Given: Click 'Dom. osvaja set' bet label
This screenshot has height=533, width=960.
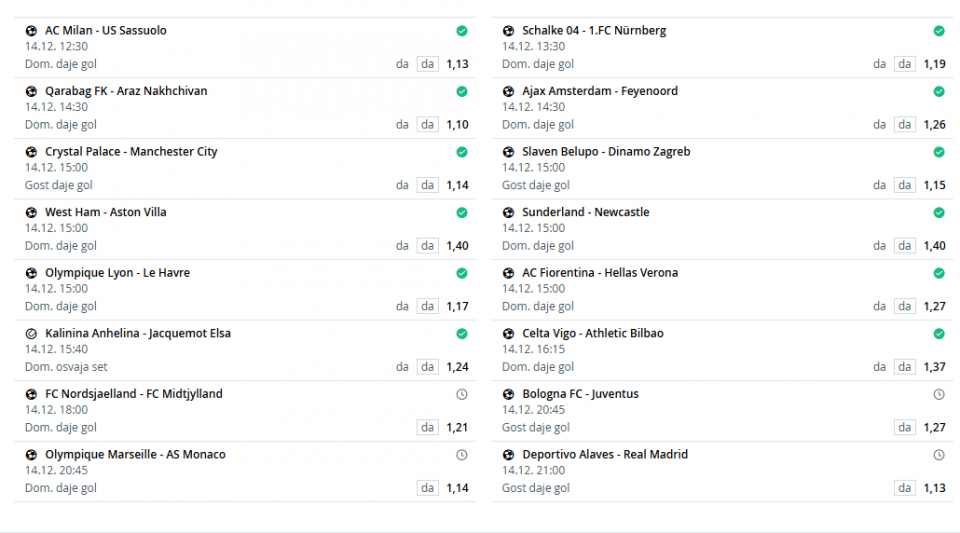Looking at the screenshot, I should point(66,367).
